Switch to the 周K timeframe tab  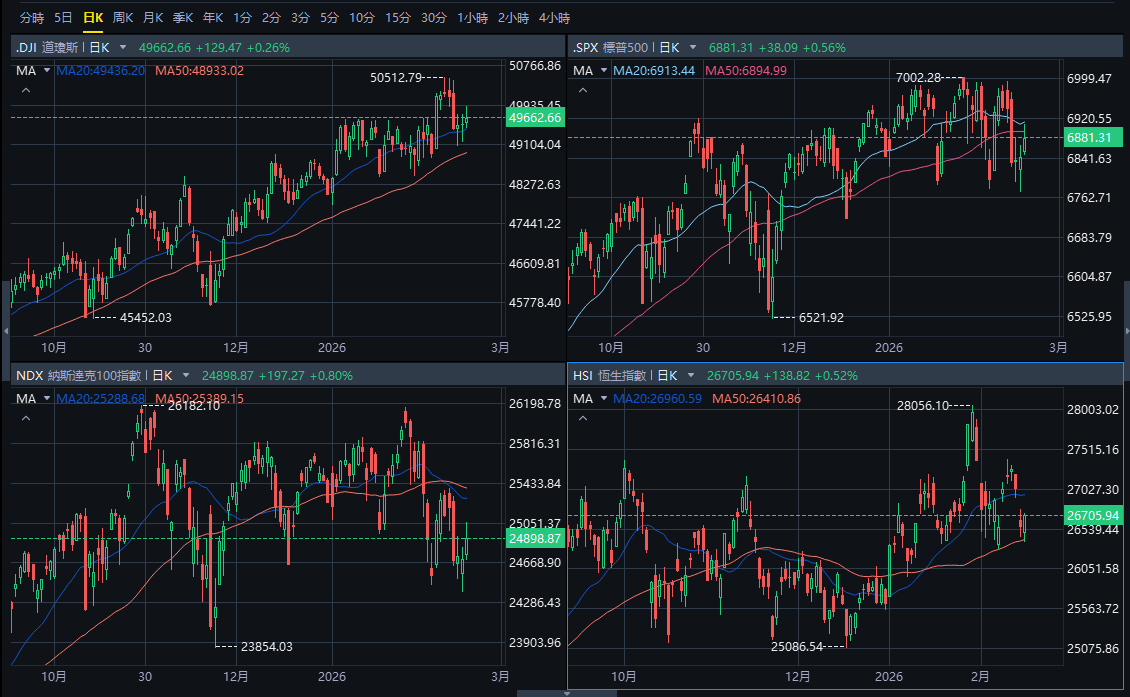point(123,18)
